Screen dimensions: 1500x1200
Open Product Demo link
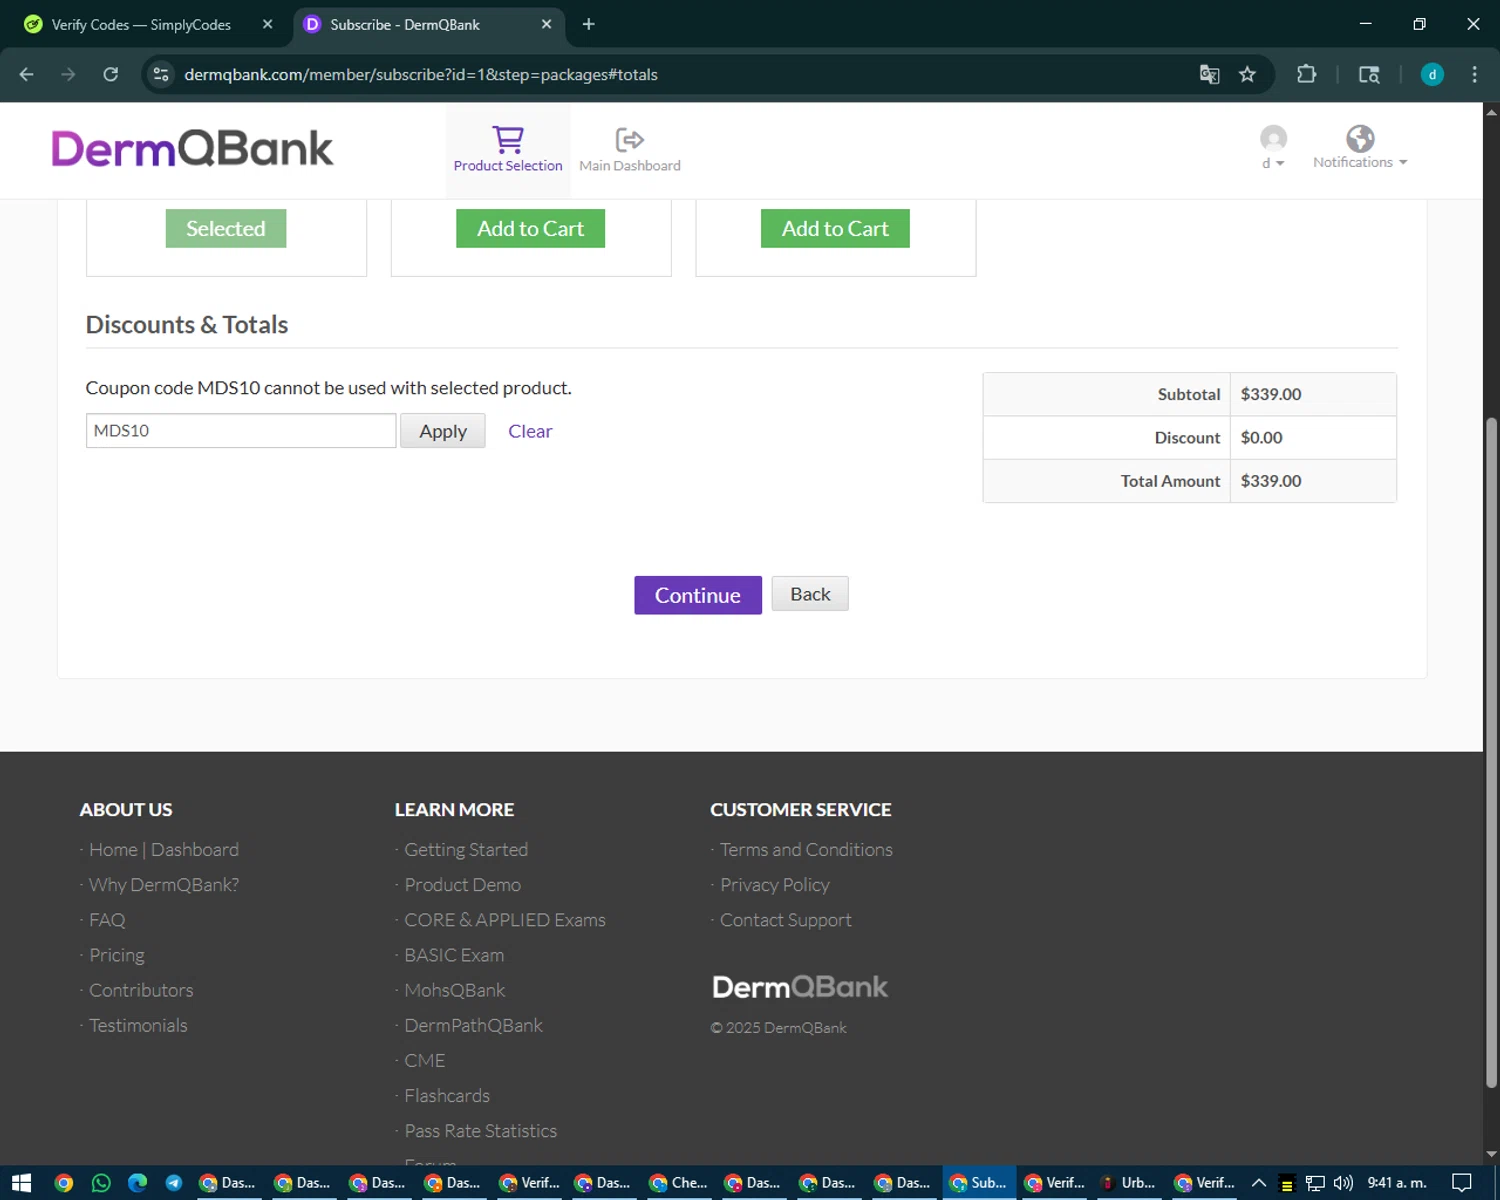coord(462,884)
